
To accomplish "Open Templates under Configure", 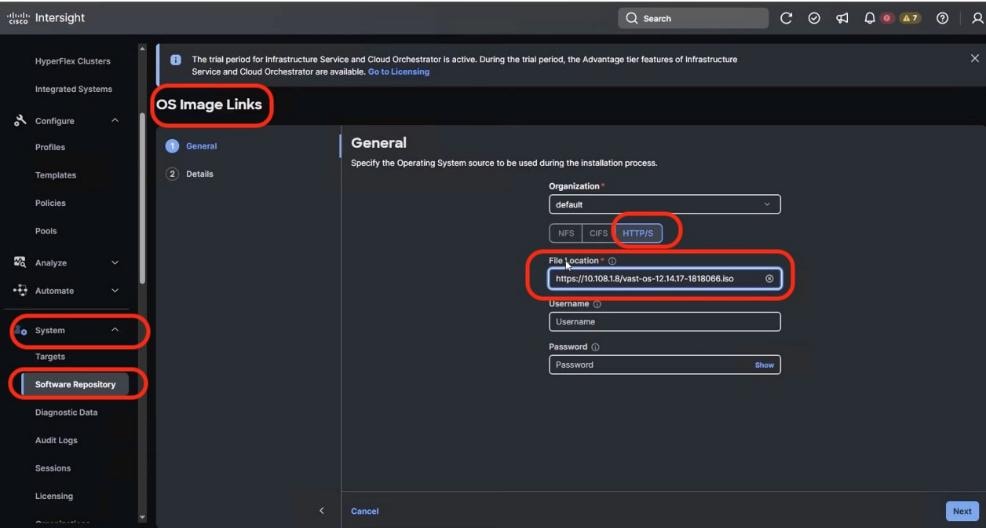I will 55,175.
